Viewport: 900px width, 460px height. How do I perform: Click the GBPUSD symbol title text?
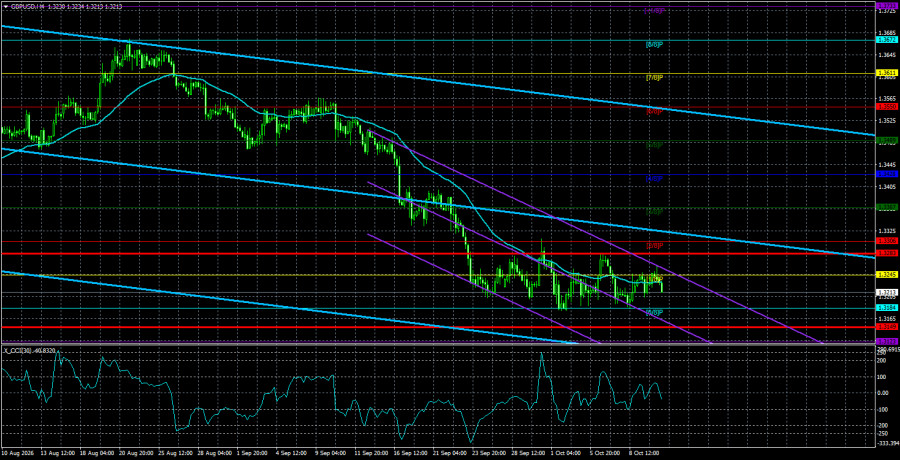tap(29, 6)
